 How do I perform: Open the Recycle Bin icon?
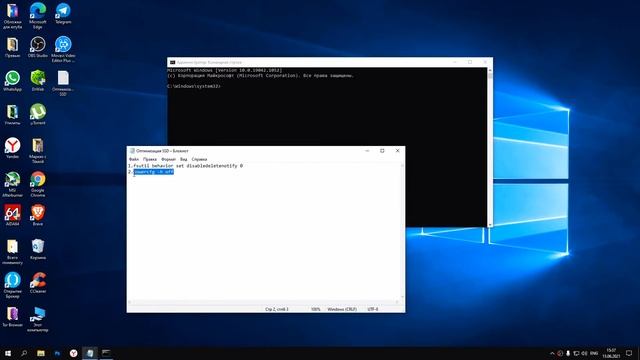38,249
